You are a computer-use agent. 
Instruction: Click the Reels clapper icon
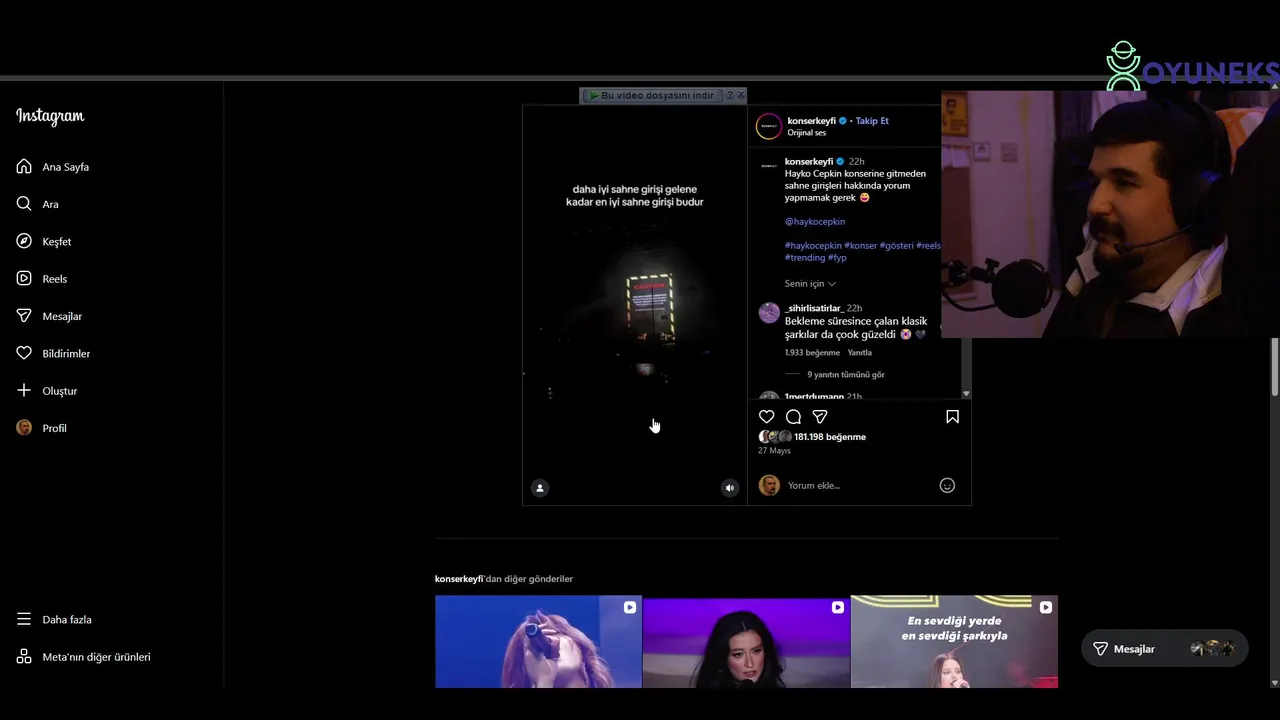(x=24, y=278)
